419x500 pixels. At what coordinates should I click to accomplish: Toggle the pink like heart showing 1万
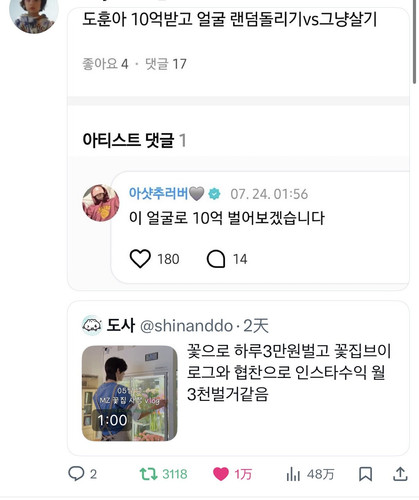pyautogui.click(x=221, y=474)
